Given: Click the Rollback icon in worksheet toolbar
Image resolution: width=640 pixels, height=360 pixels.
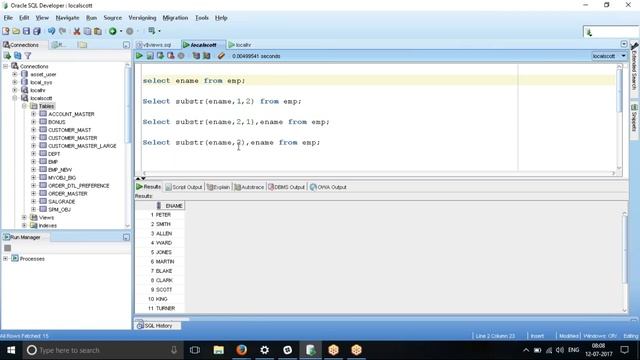Looking at the screenshot, I should [171, 56].
